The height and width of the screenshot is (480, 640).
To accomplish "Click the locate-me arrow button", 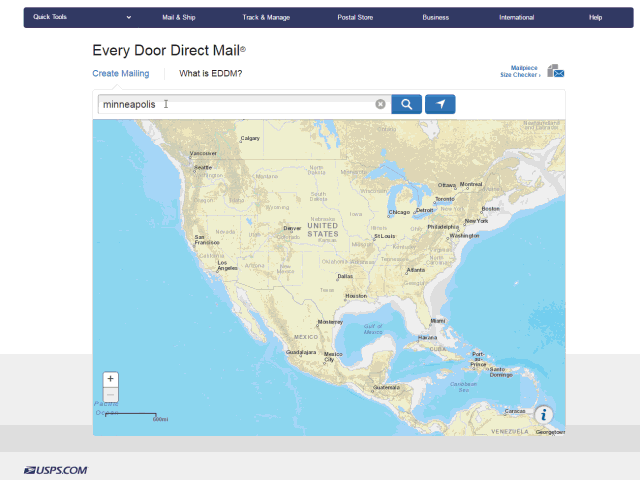I will (x=440, y=104).
